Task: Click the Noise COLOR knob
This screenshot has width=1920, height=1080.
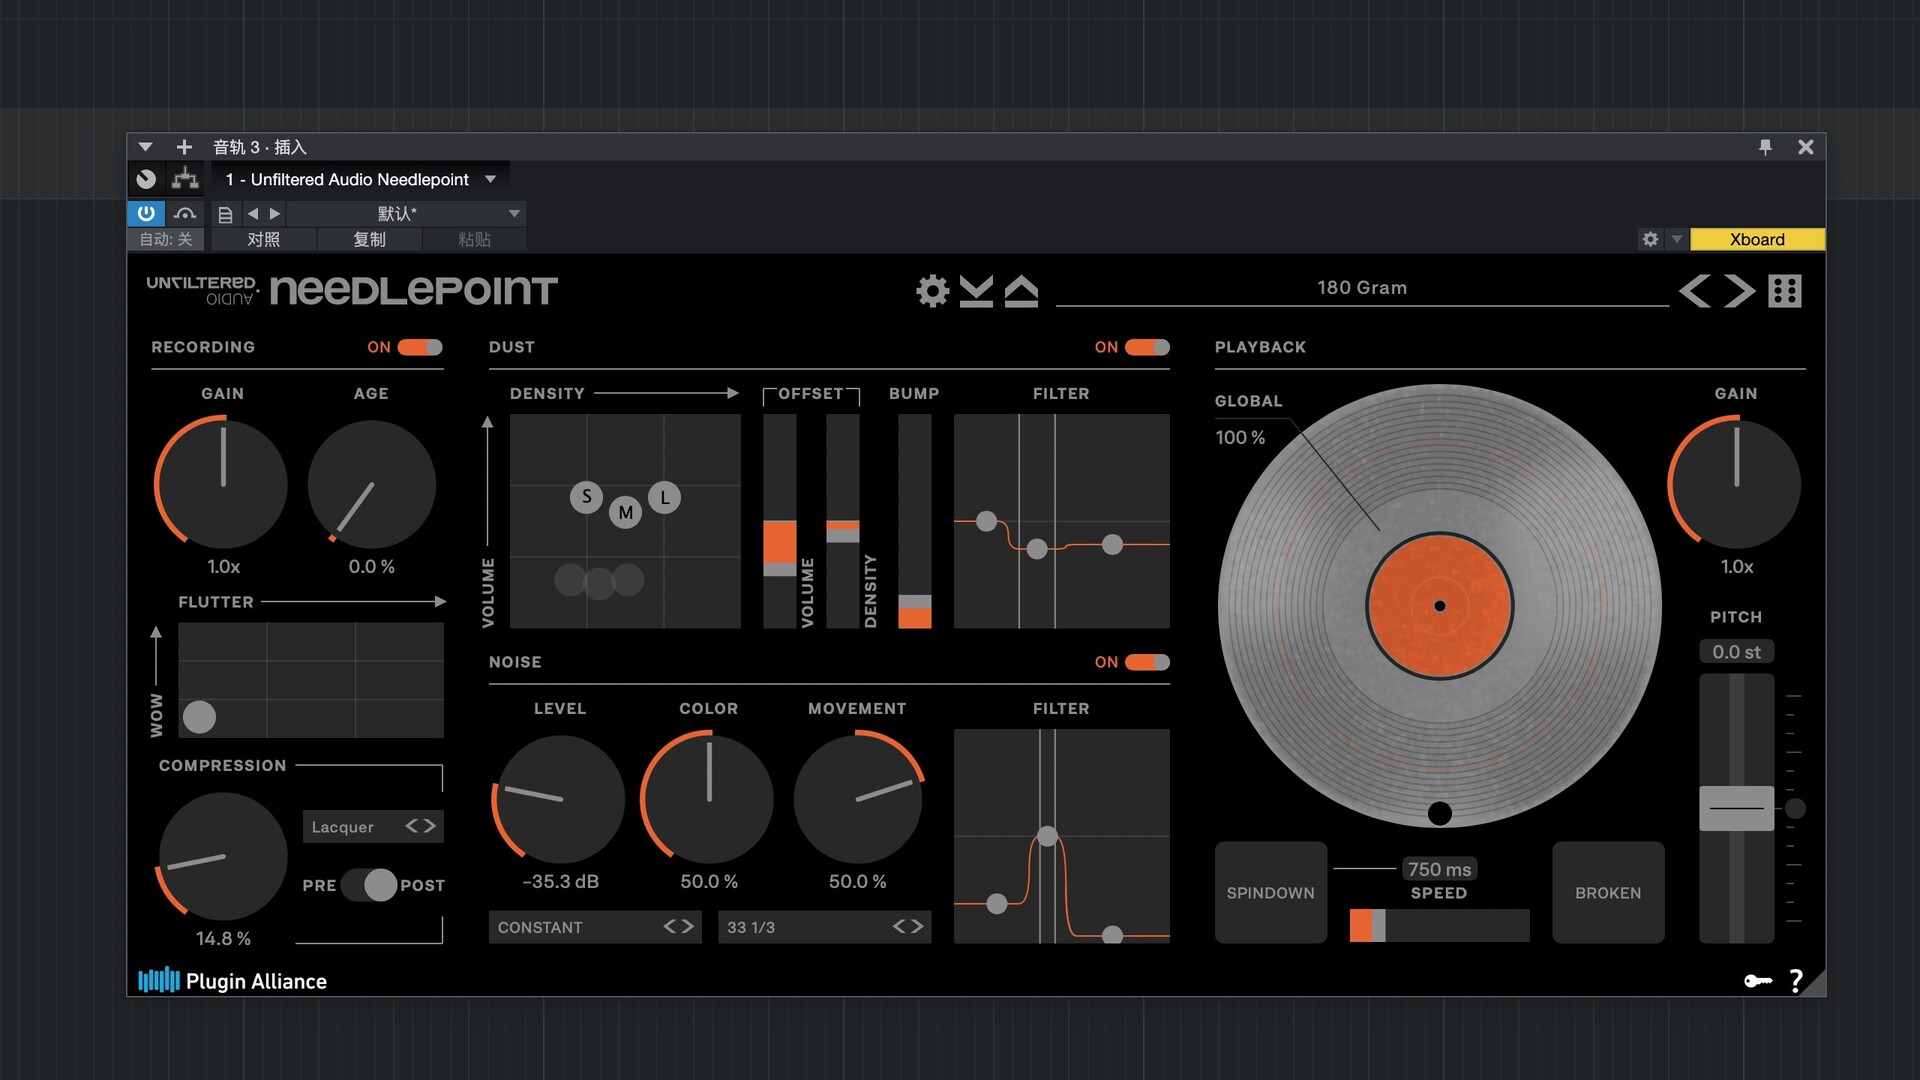Action: [x=708, y=799]
